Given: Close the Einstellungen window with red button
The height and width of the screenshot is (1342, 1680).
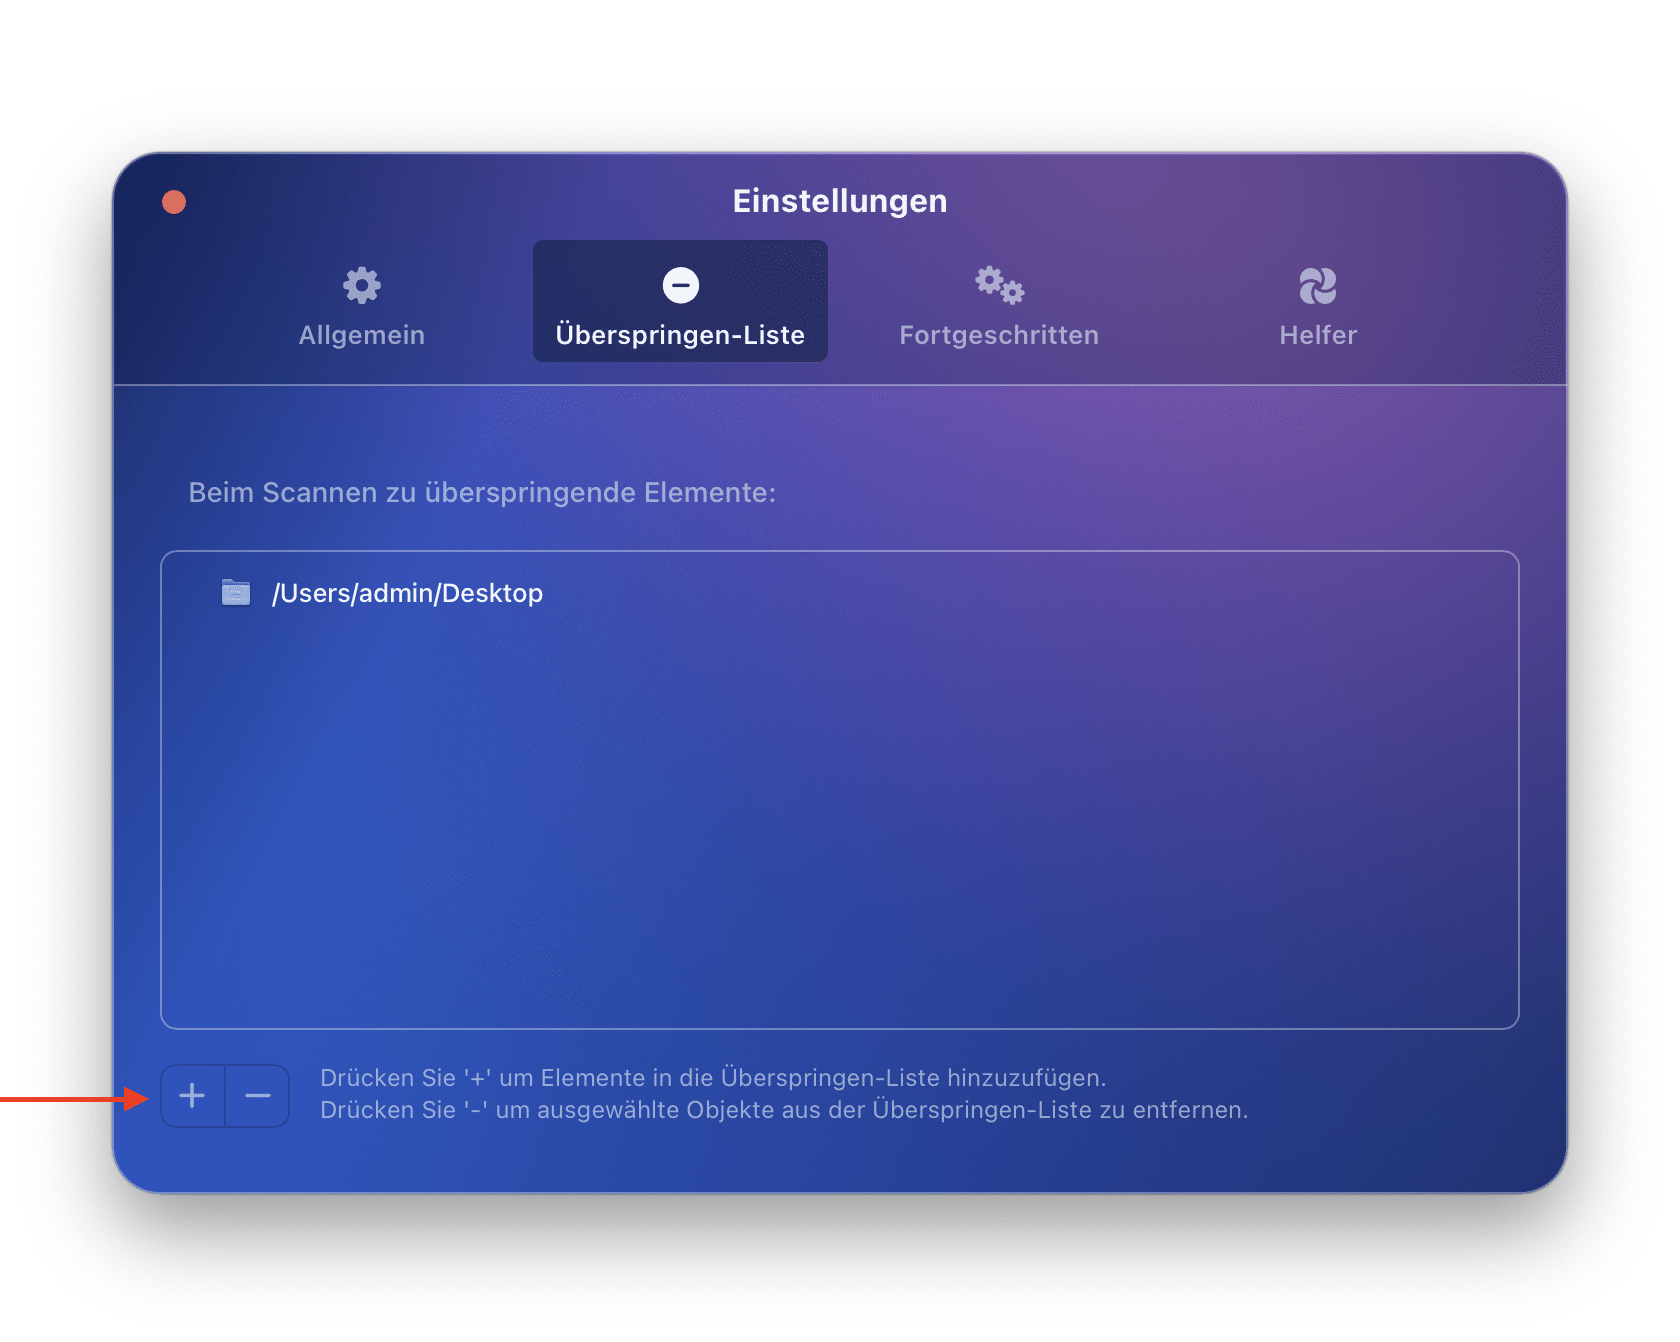Looking at the screenshot, I should coord(174,202).
